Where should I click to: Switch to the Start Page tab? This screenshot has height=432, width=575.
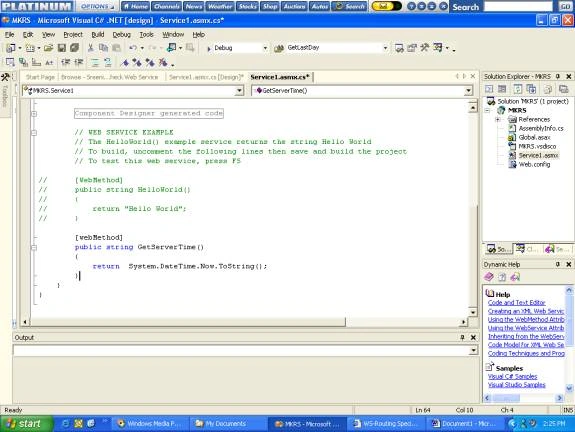pos(40,77)
